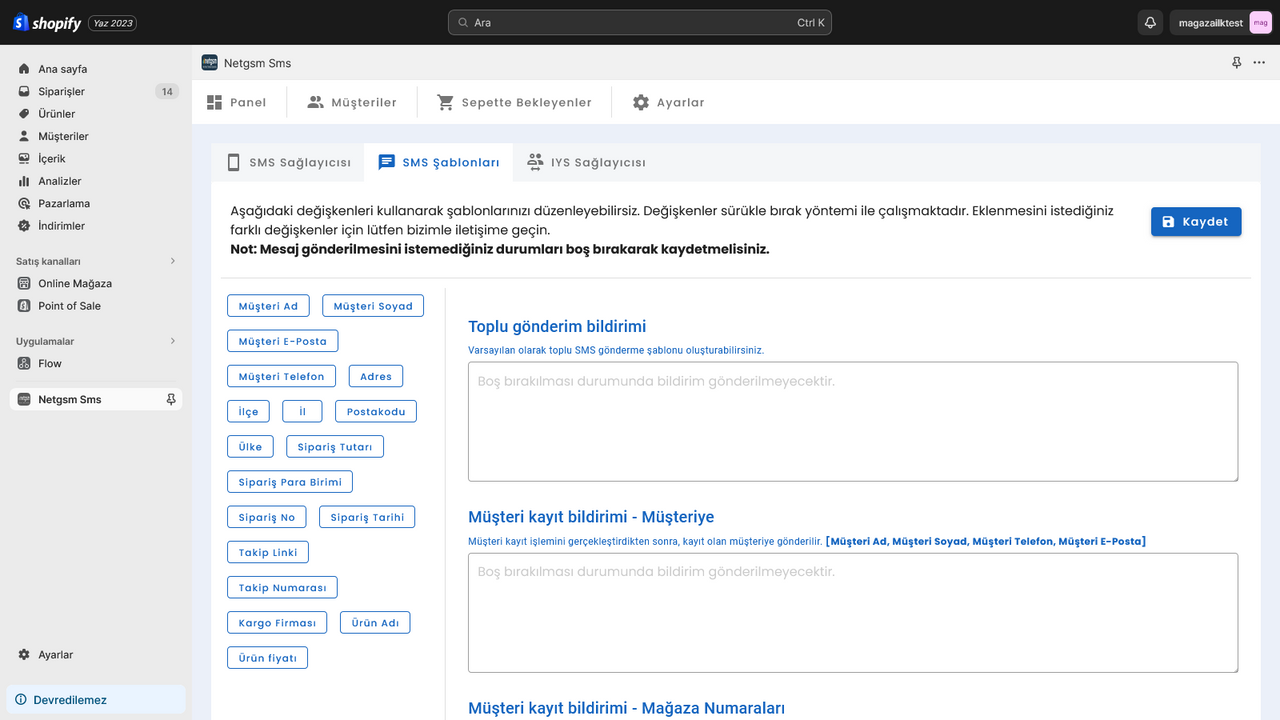
Task: Expand the Uygulamalar section chevron
Action: 172,341
